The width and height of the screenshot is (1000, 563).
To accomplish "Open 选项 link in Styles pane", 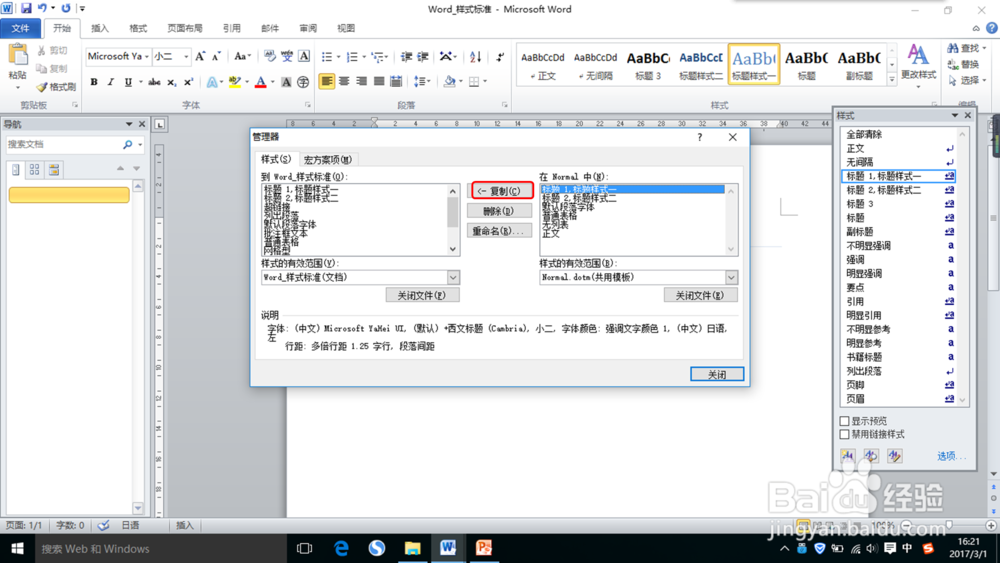I will coord(951,456).
